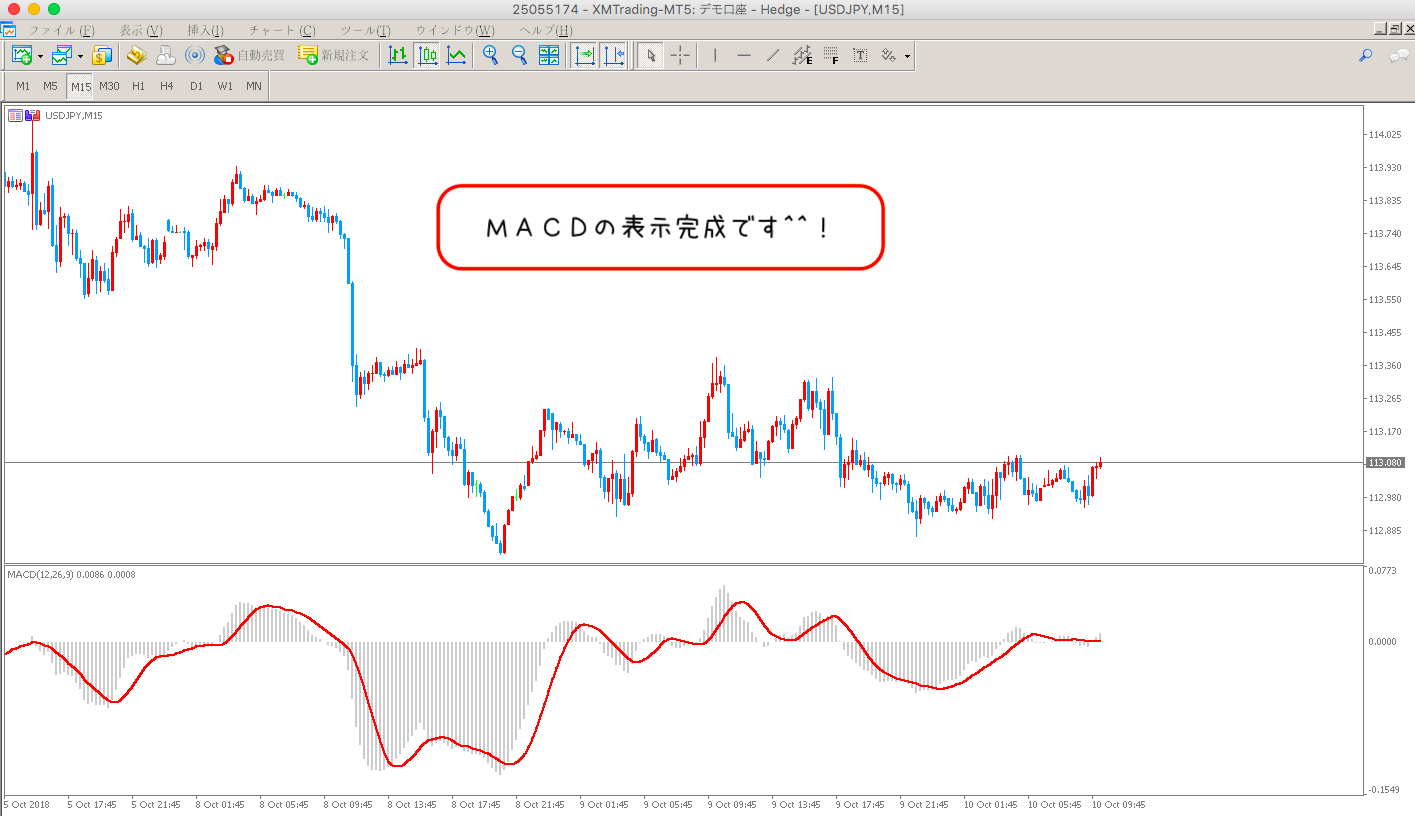Screen dimensions: 1415x816
Task: Choose the vertical line drawing tool
Action: point(715,55)
